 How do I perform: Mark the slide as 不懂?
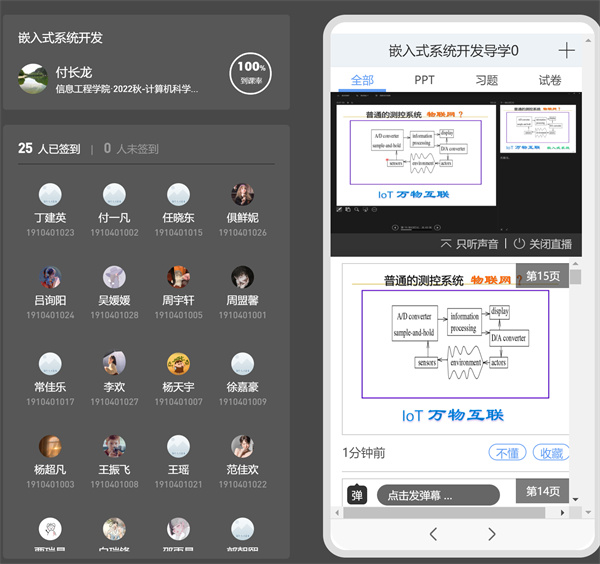(508, 453)
